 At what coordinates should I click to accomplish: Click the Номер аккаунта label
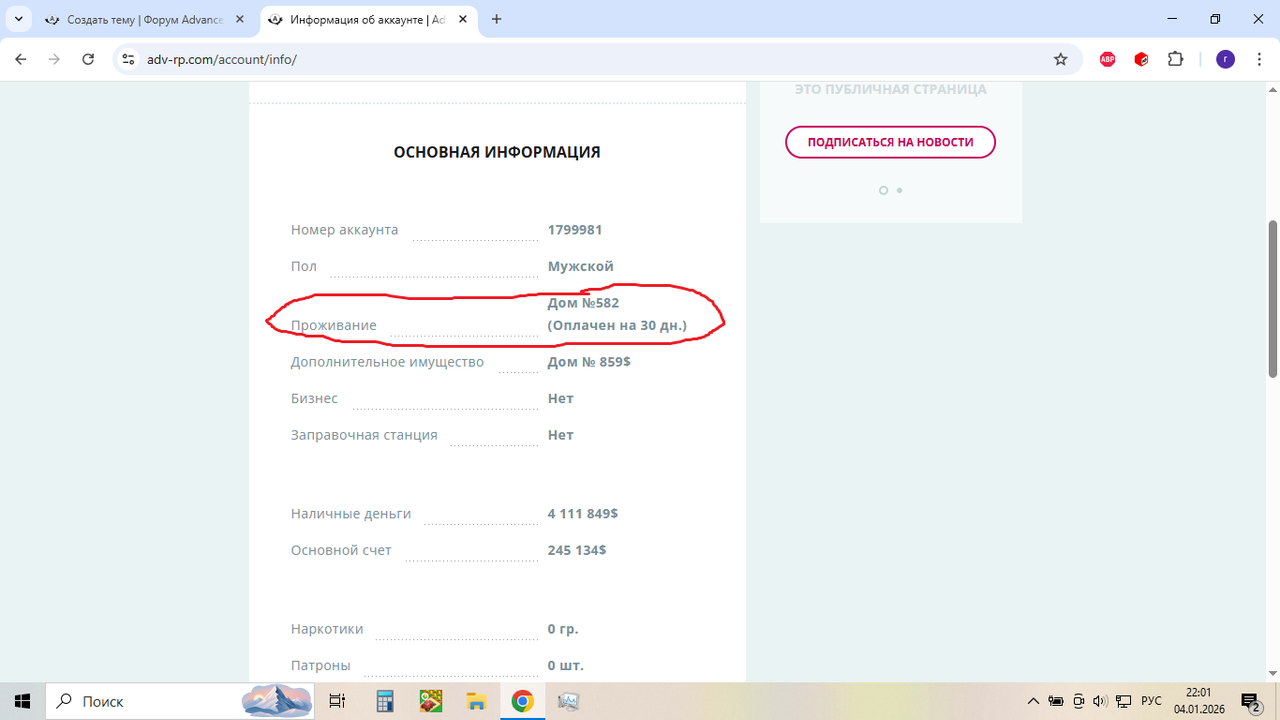[344, 230]
